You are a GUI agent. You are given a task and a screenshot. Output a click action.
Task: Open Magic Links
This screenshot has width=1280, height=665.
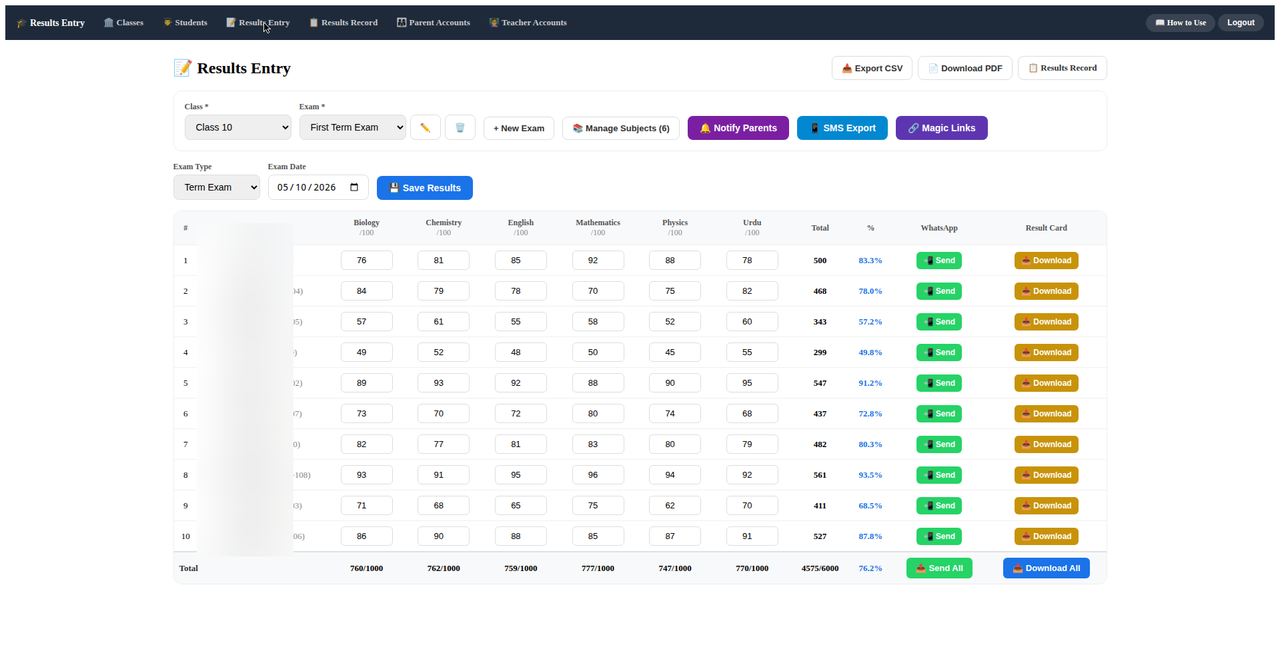(x=942, y=128)
